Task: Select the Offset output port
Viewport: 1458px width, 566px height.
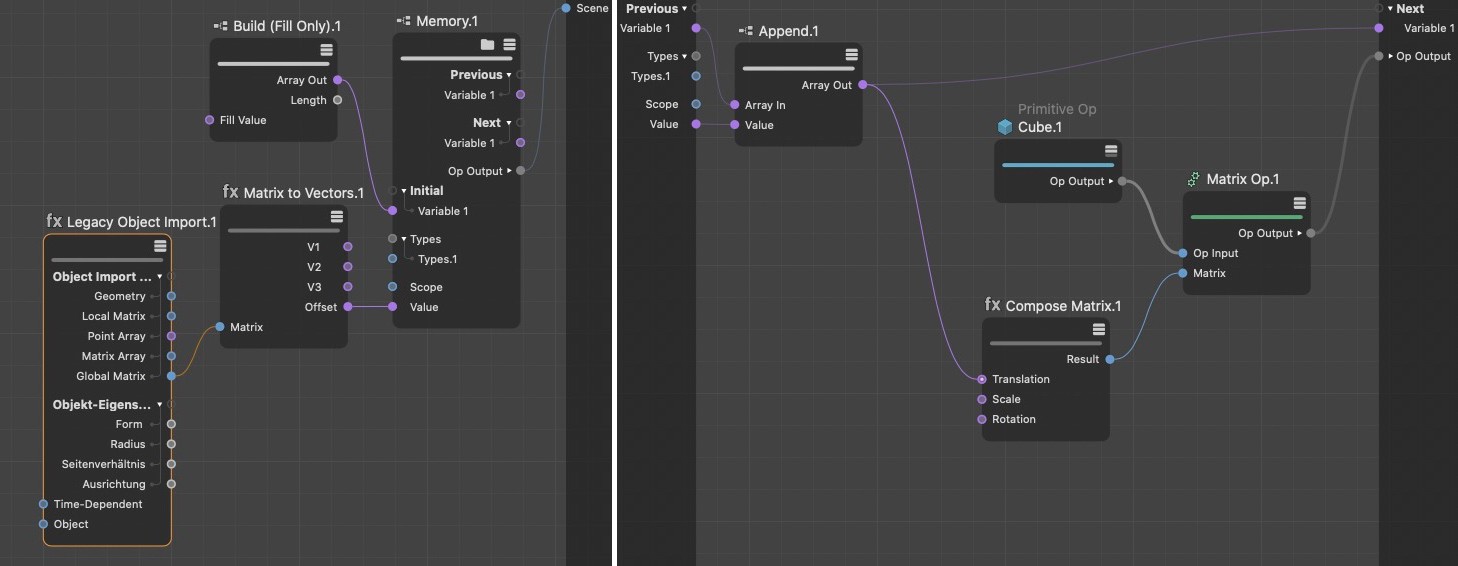Action: 347,307
